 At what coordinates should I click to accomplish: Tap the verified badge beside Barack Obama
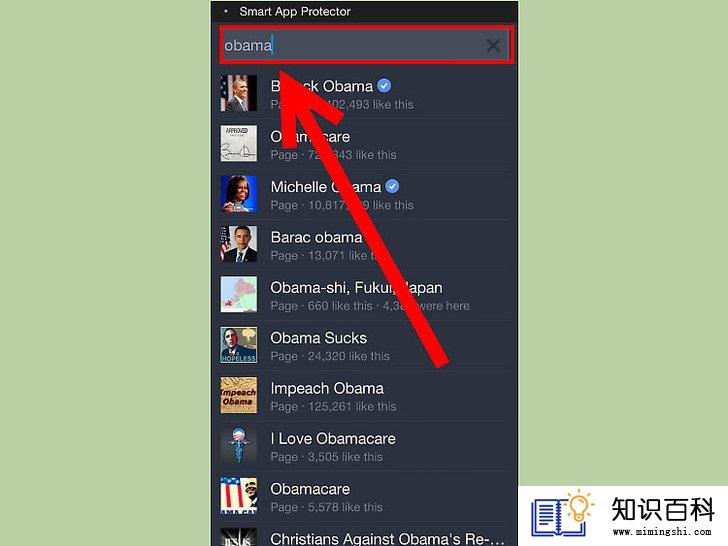[384, 86]
